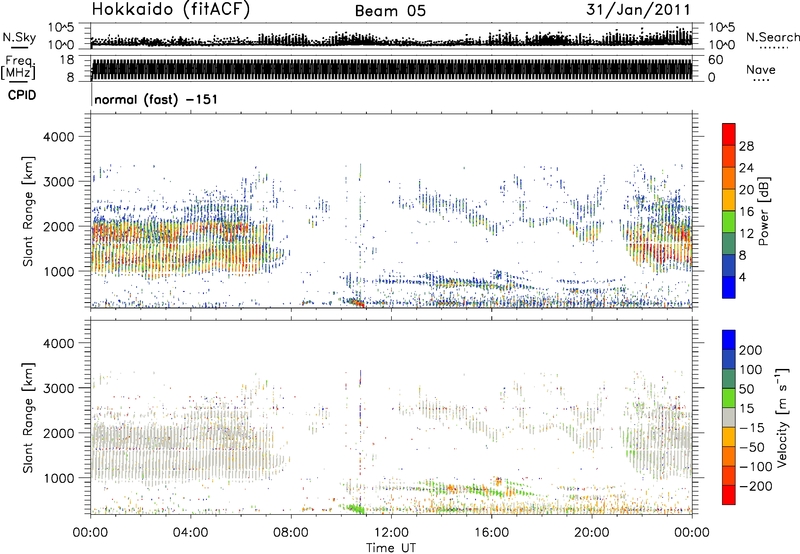This screenshot has height=554, width=800.
Task: Click the '2000' tick in the velocity panel
Action: [x=59, y=433]
